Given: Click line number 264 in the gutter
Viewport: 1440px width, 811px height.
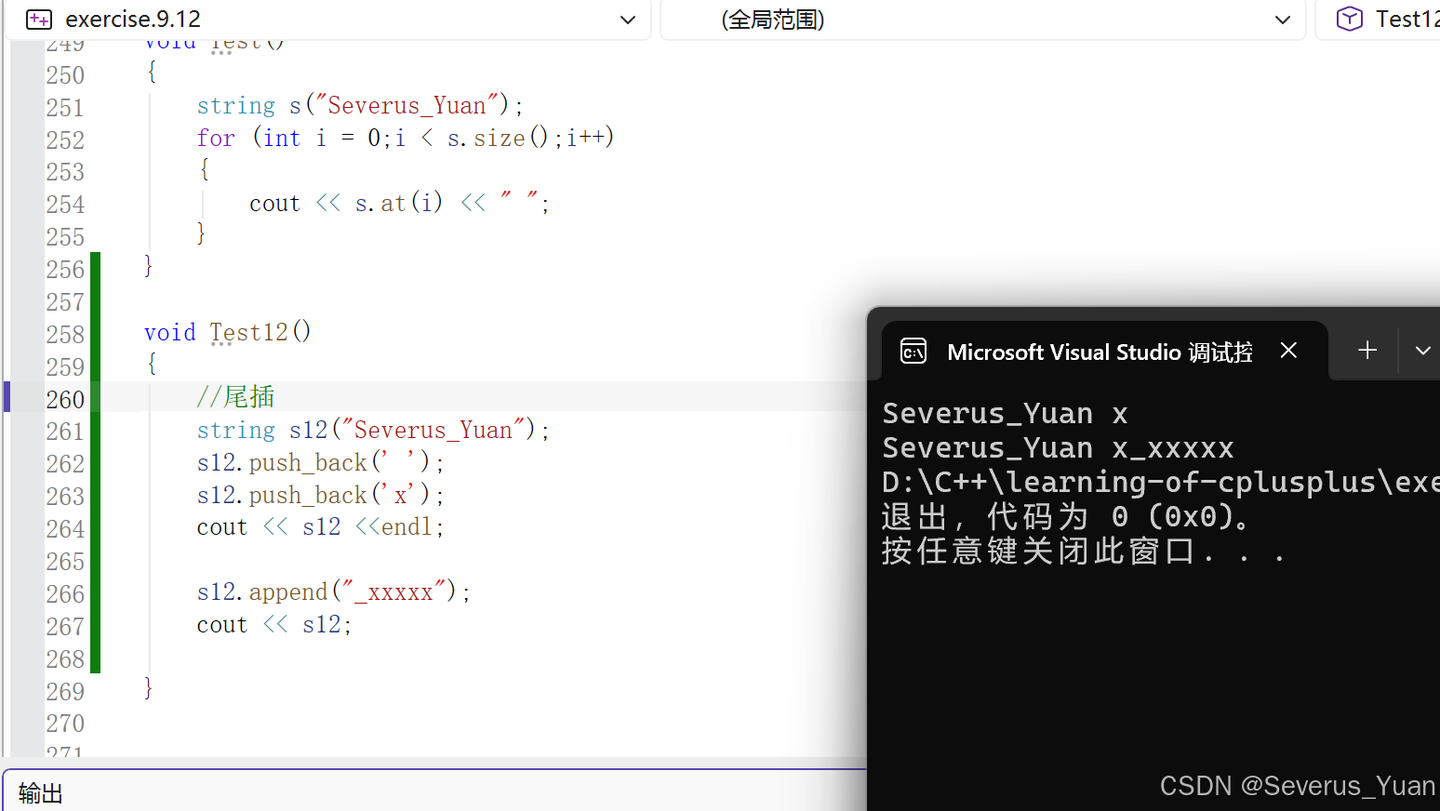Looking at the screenshot, I should click(x=65, y=529).
